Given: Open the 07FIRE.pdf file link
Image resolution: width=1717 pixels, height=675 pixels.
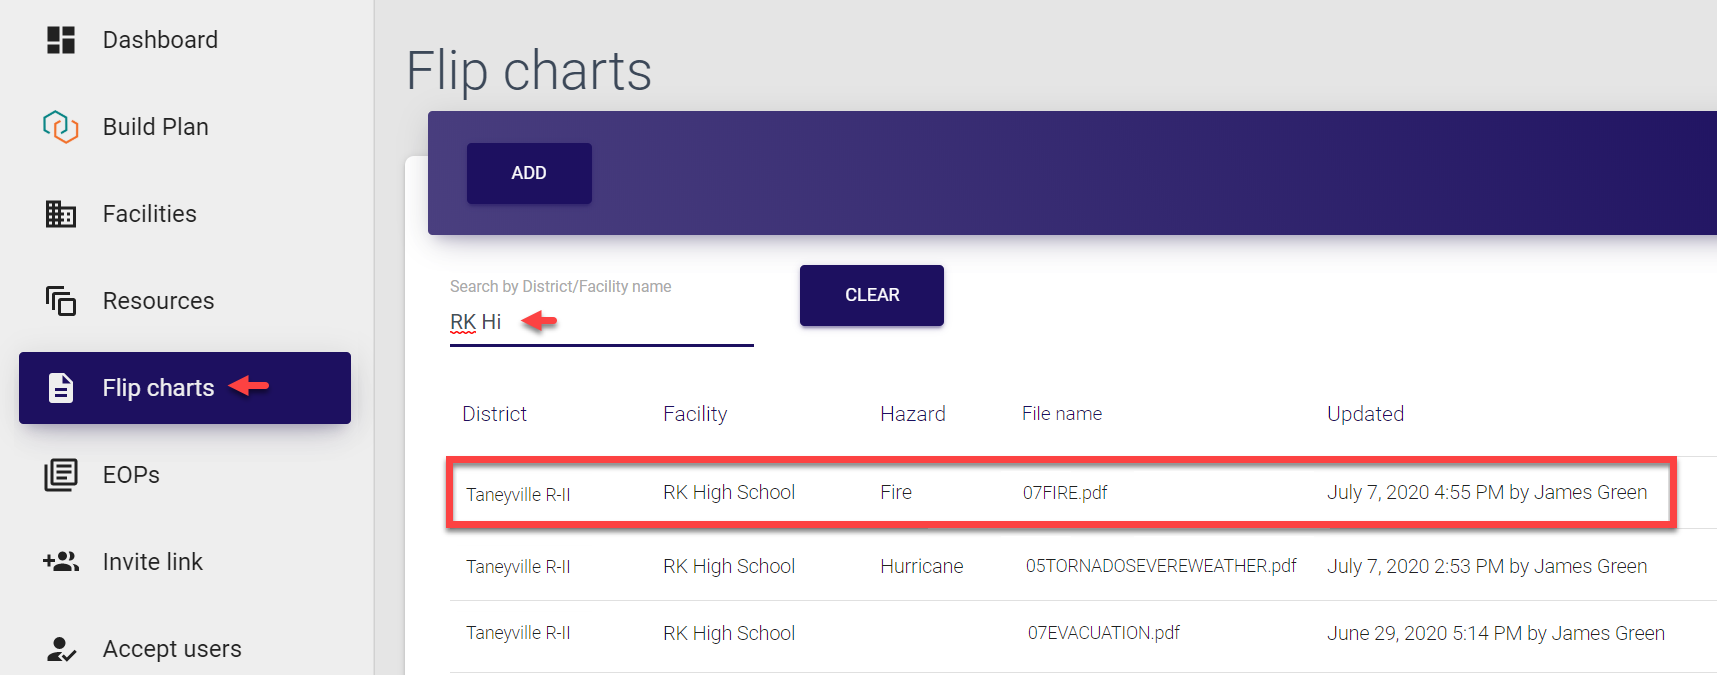Looking at the screenshot, I should point(1065,493).
